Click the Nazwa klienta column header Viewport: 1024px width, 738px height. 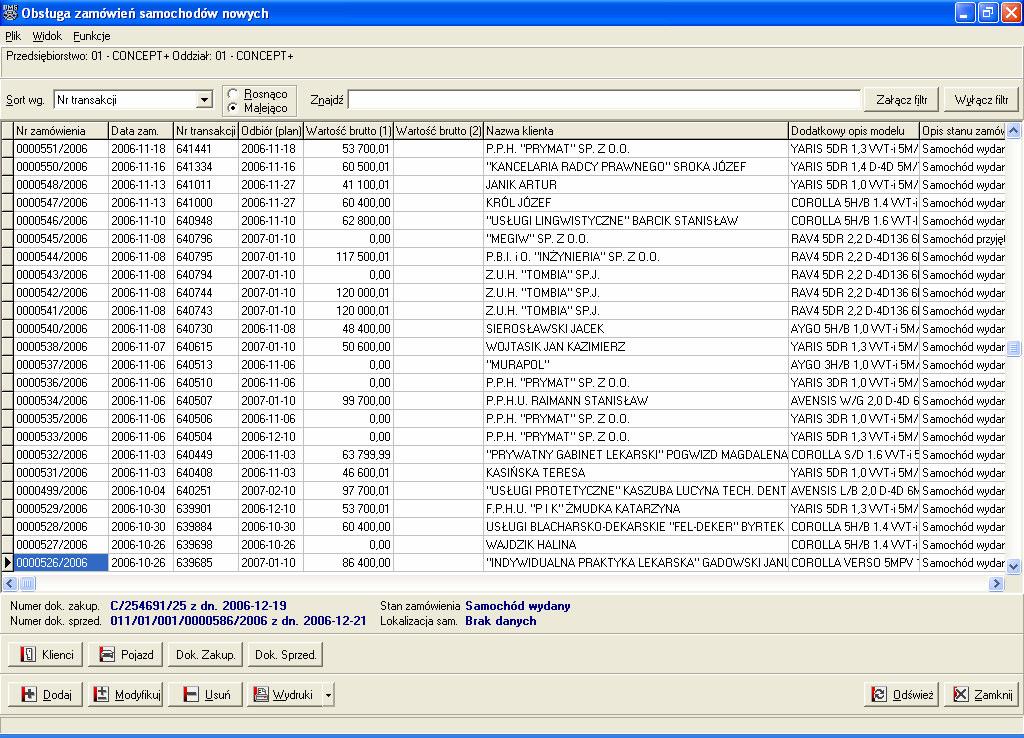tap(636, 131)
